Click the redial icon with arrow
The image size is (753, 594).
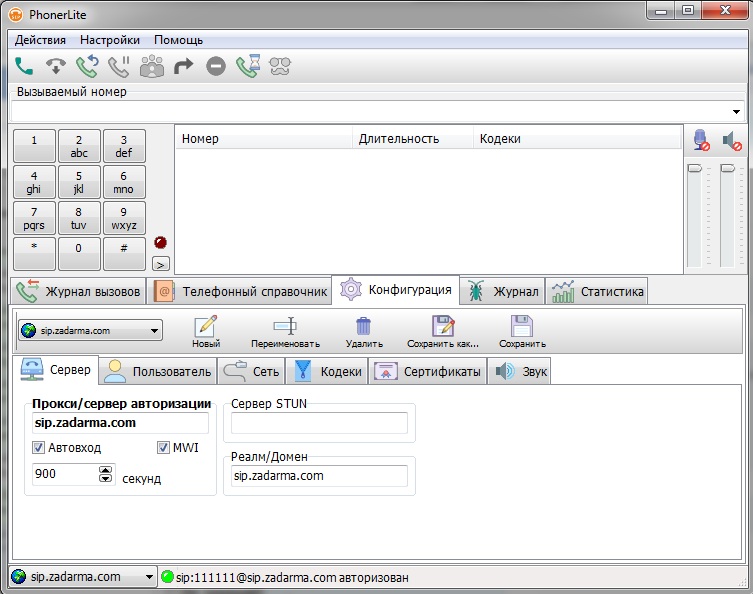pyautogui.click(x=87, y=66)
